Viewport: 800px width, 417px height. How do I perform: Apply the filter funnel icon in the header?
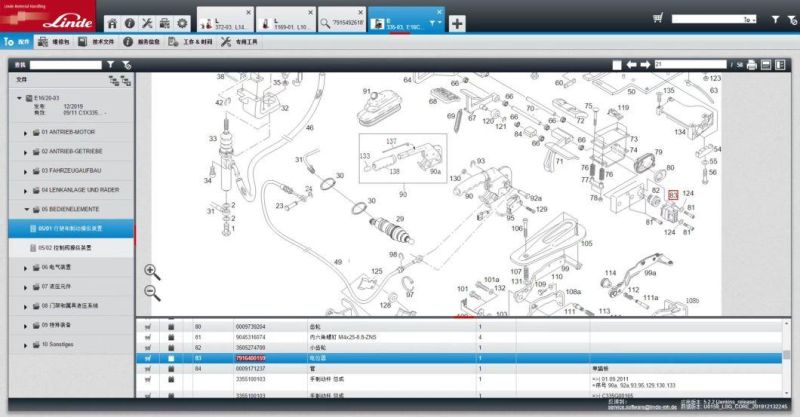click(x=775, y=19)
